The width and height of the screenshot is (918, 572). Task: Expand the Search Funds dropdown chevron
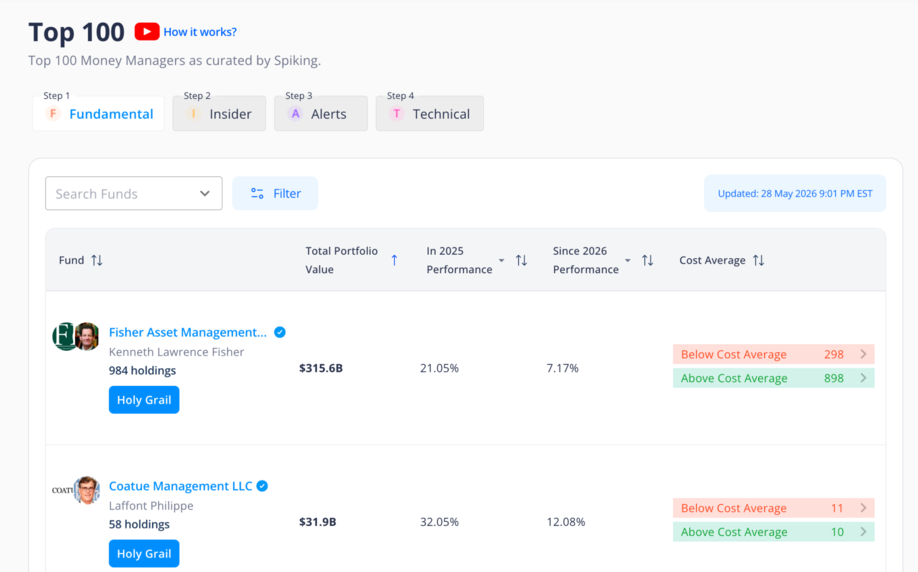tap(205, 193)
